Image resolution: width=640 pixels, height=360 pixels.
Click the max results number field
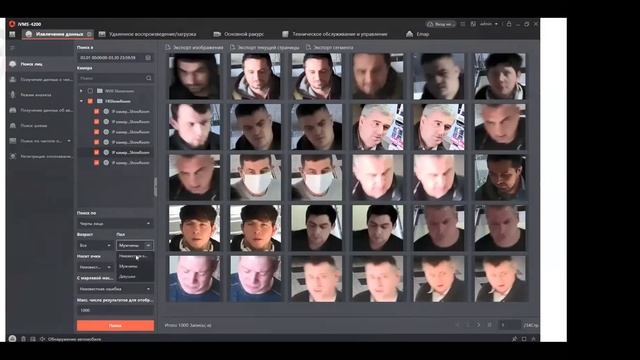click(115, 310)
